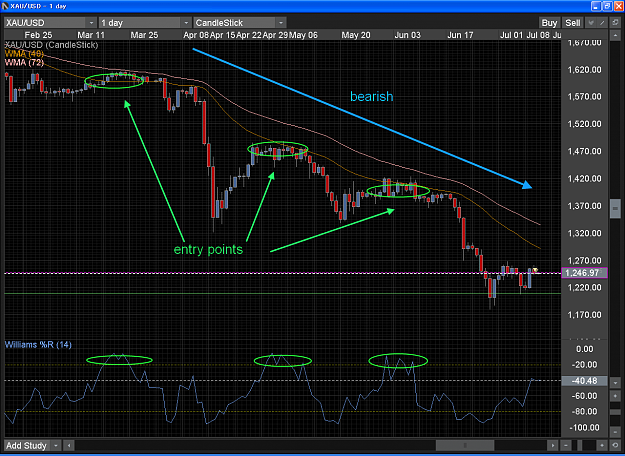Screen dimensions: 625x456
Task: Click the detach chart icon in top-right toolbar
Action: coord(615,23)
